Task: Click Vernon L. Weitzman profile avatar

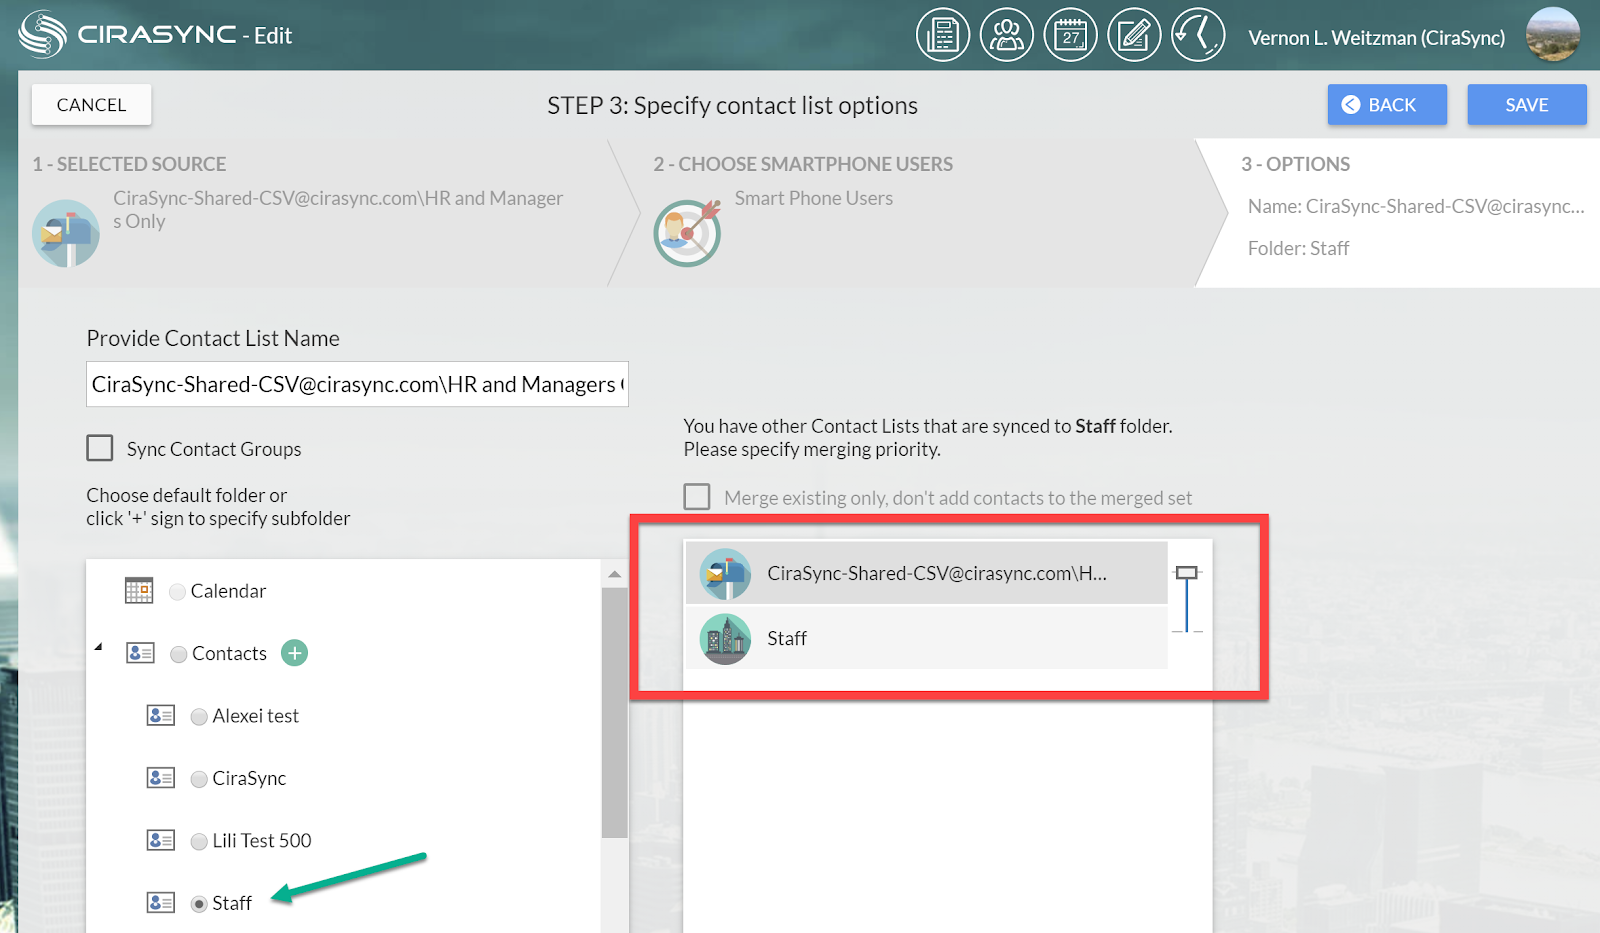Action: [x=1553, y=35]
